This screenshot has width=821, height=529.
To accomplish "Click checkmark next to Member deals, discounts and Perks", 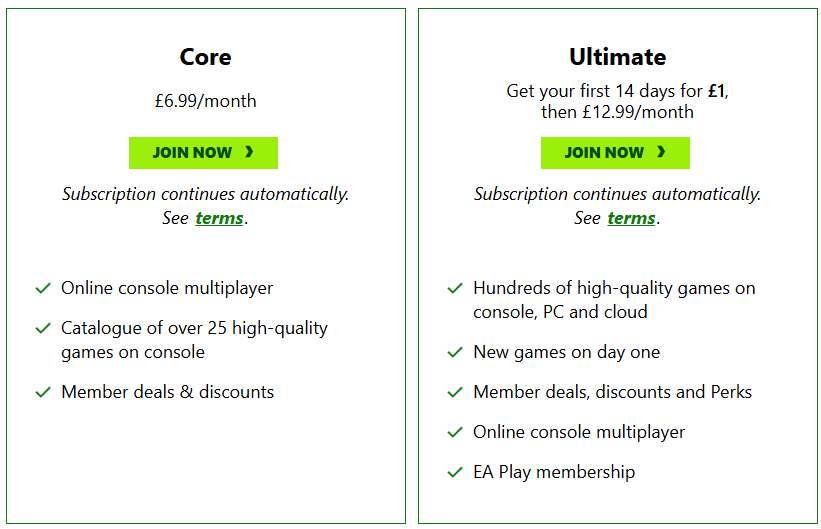I will [455, 392].
